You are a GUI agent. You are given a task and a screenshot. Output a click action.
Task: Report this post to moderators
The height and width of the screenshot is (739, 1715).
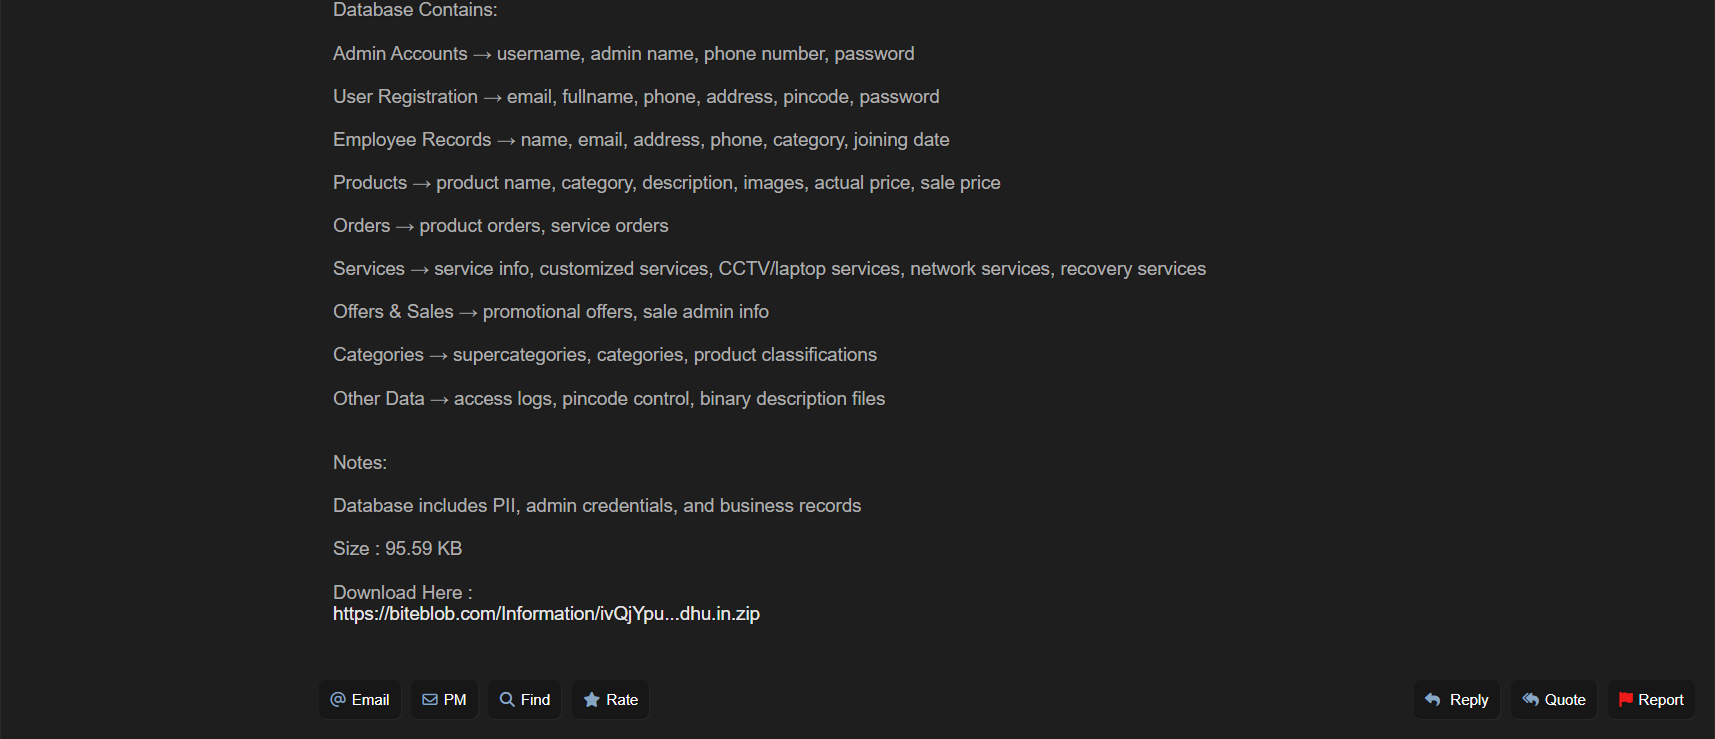[x=1651, y=700]
